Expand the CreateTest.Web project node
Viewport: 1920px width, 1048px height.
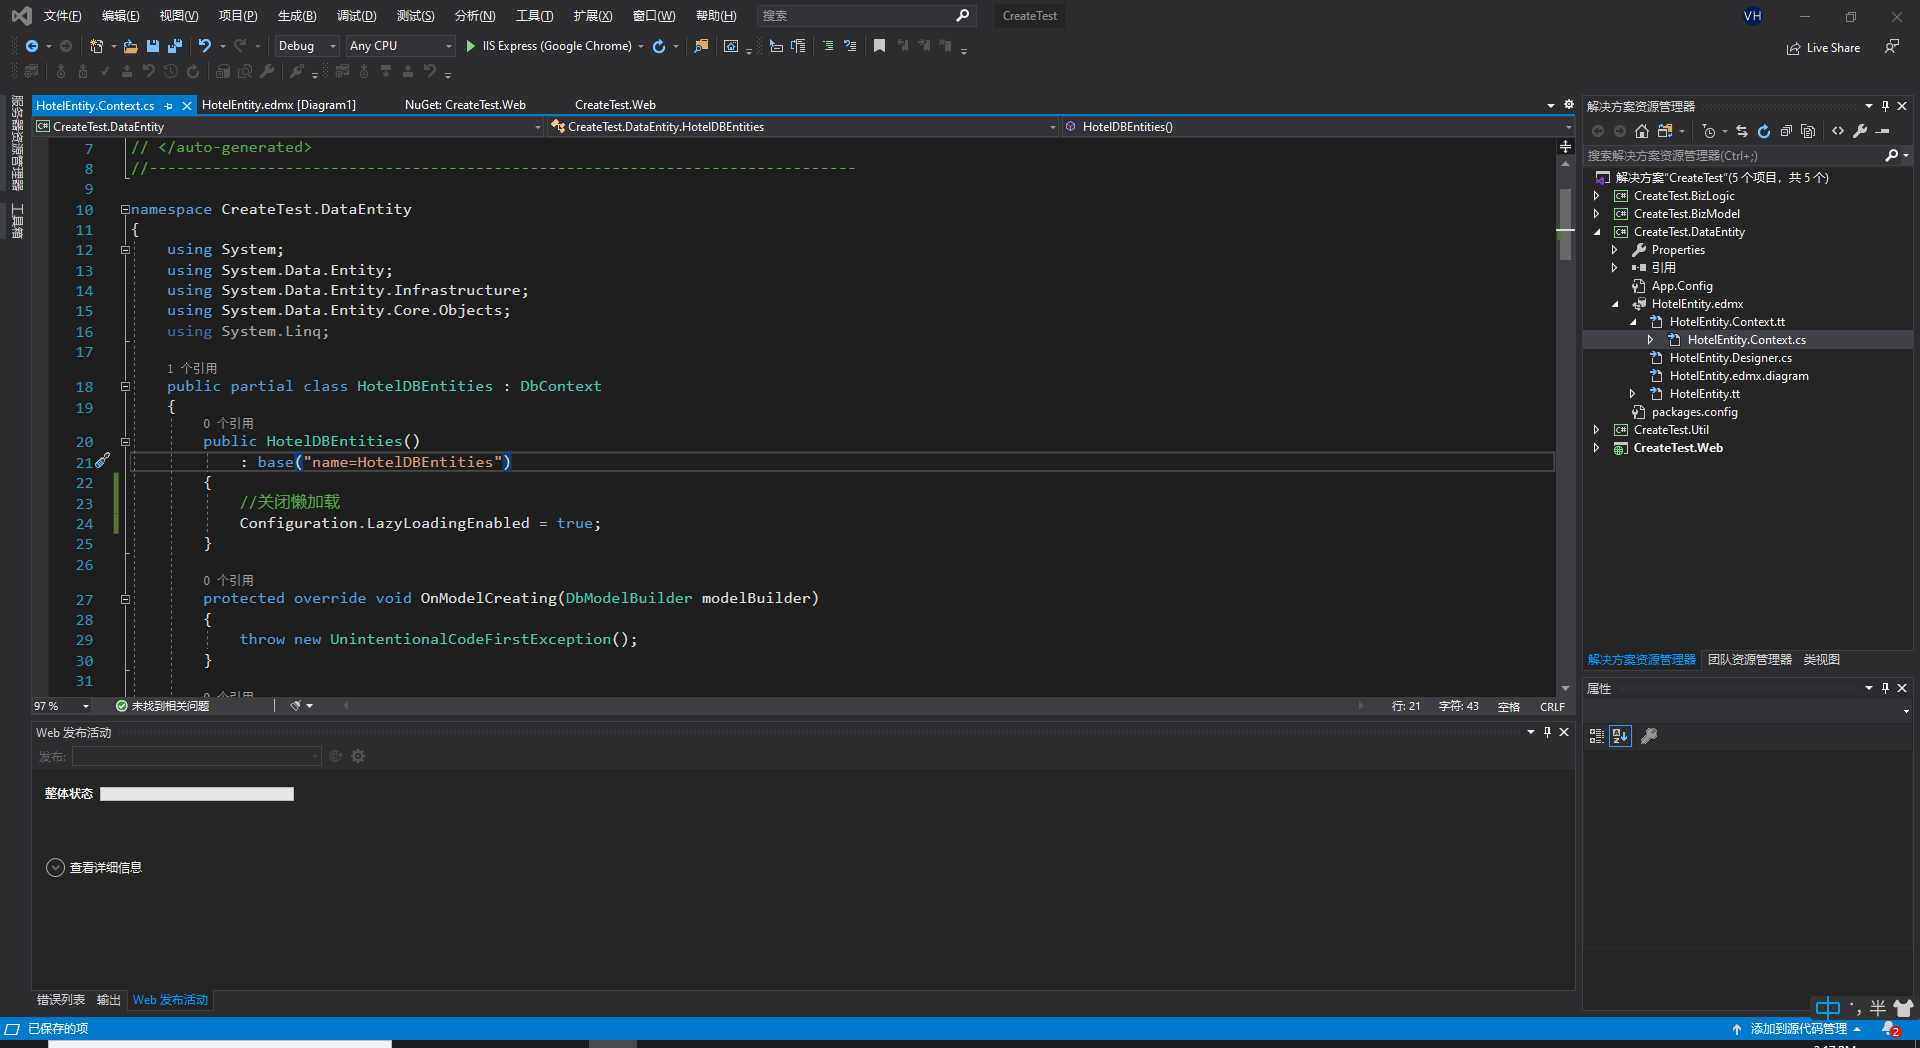pos(1597,448)
